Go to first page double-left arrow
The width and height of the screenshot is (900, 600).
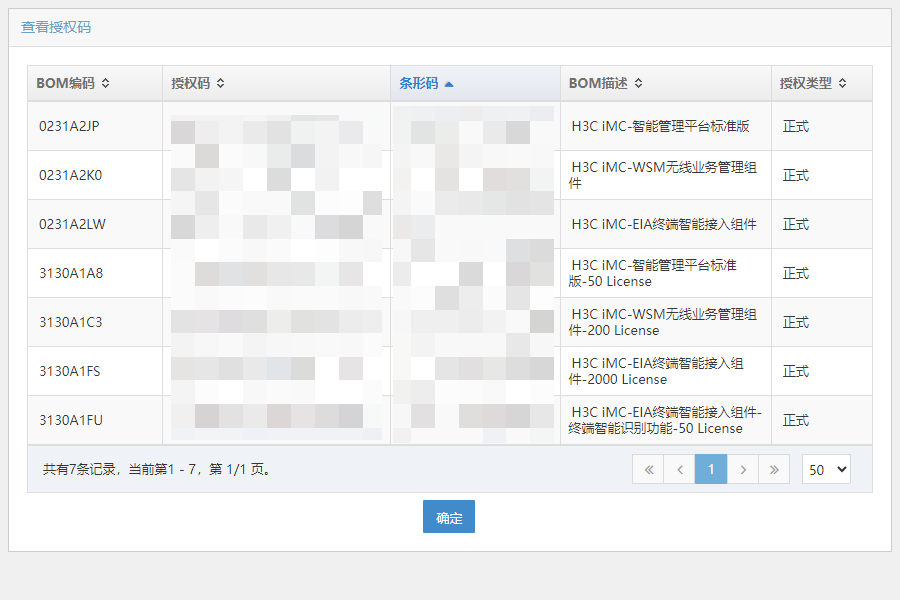(x=648, y=469)
